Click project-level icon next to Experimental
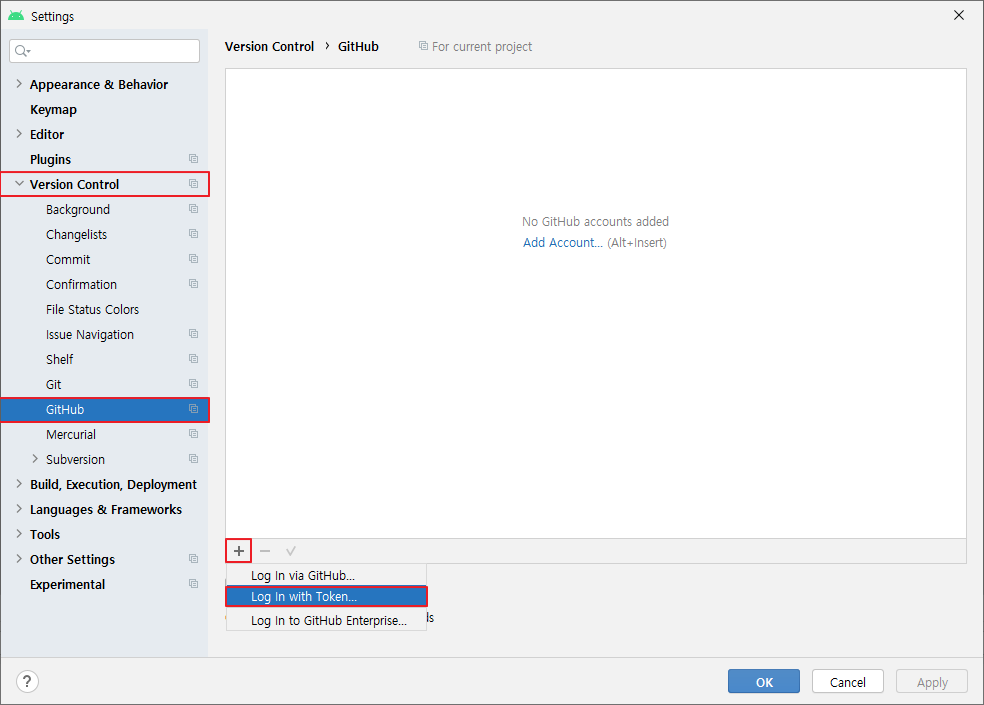This screenshot has width=984, height=705. 193,584
